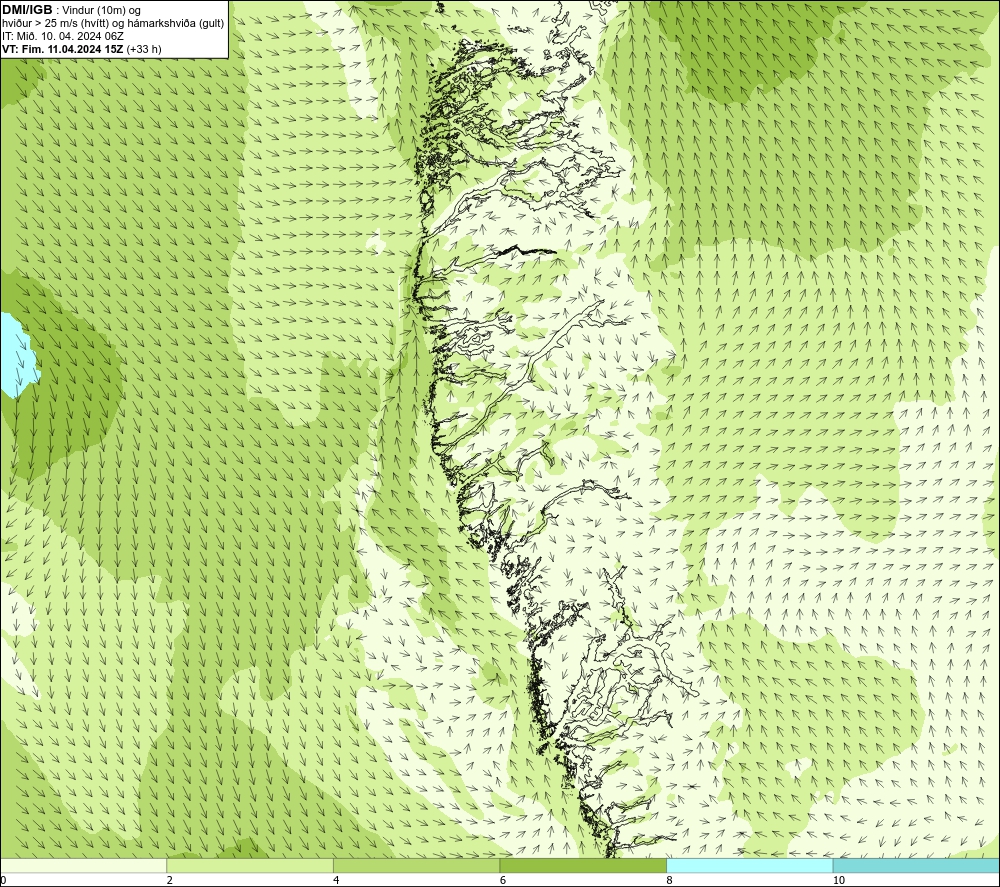Click the 'Vindur (10m) og' header text
Image resolution: width=1000 pixels, height=887 pixels.
(103, 11)
